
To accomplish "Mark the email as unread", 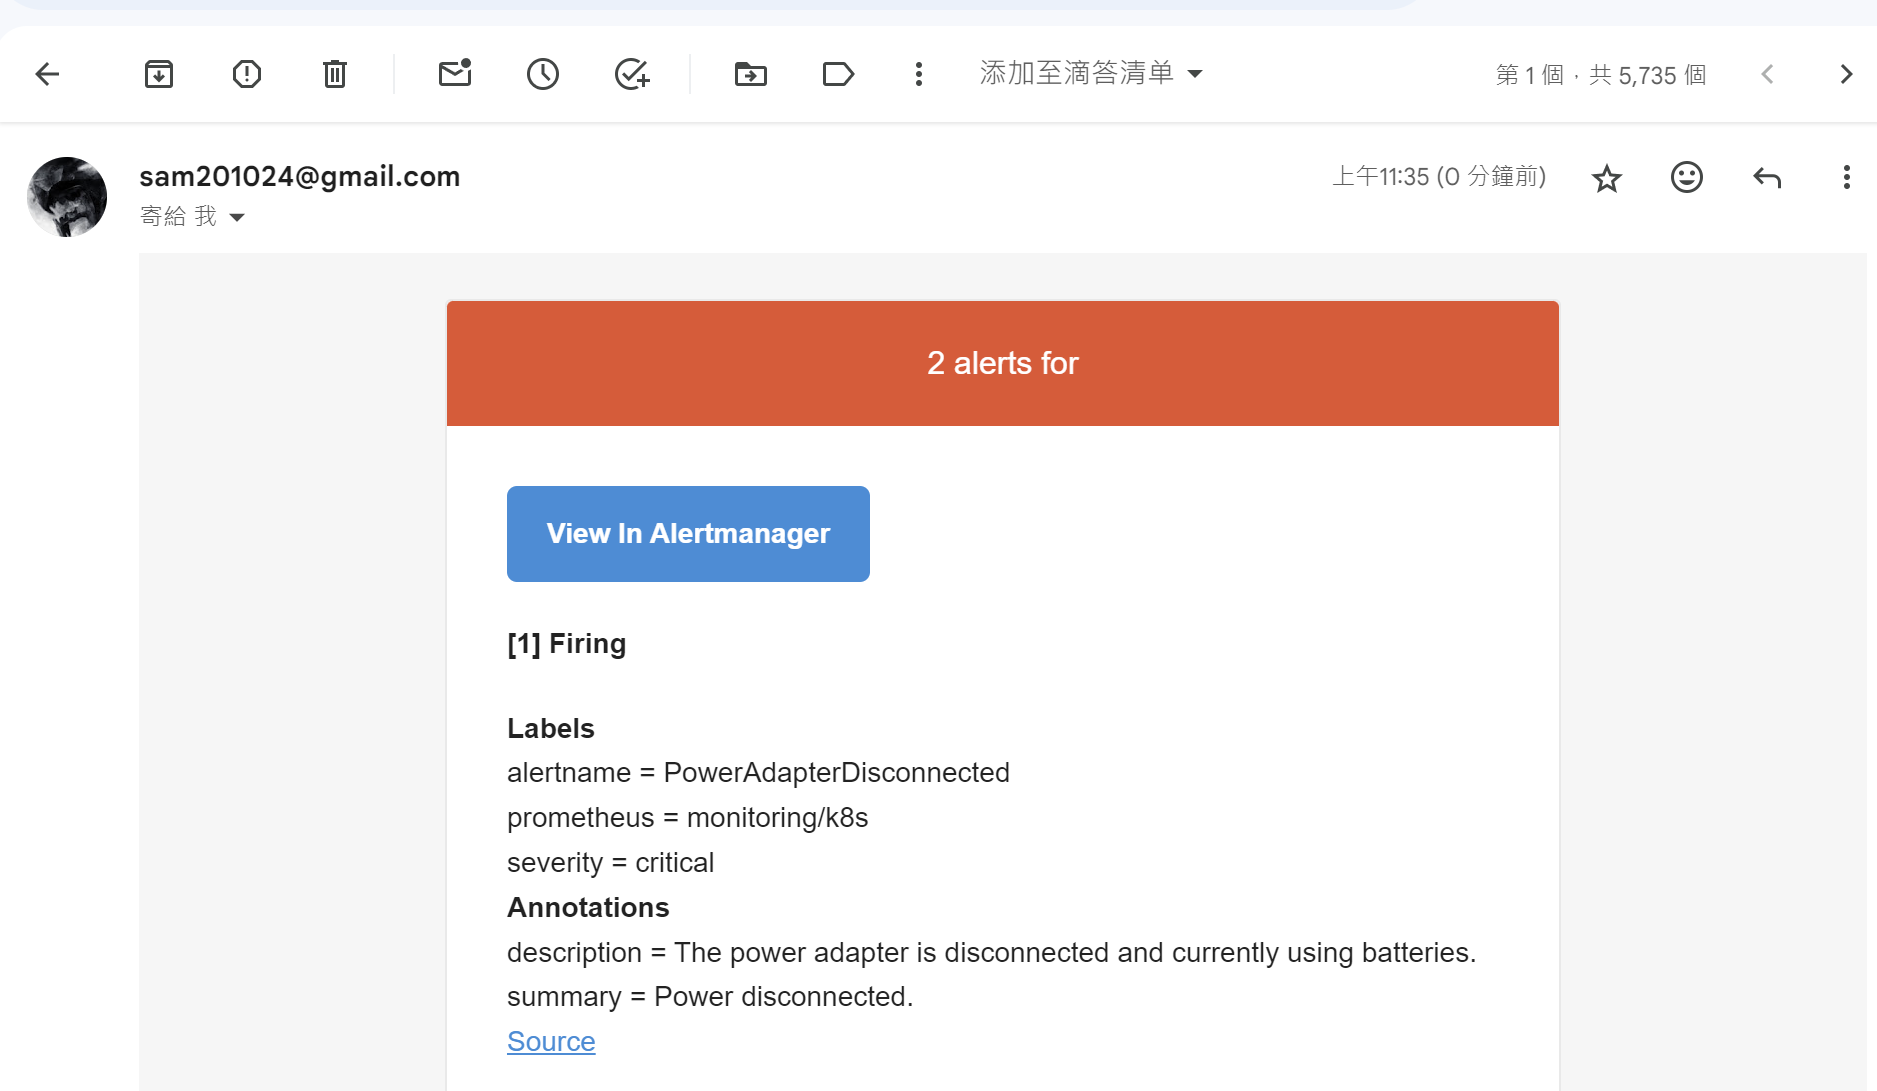I will pyautogui.click(x=455, y=74).
